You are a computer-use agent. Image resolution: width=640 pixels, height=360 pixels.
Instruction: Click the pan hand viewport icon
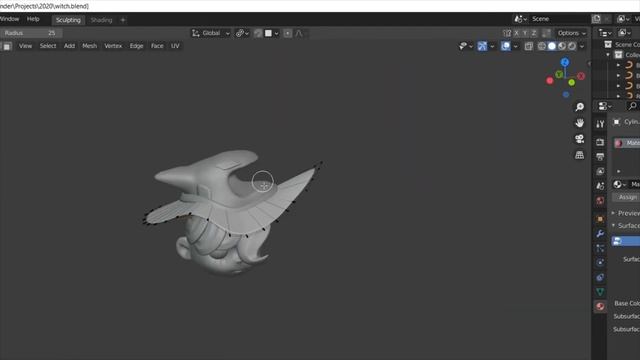(580, 123)
